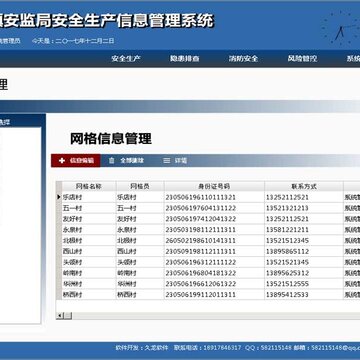
Task: Click phone number 13521321213
Action: pyautogui.click(x=287, y=208)
